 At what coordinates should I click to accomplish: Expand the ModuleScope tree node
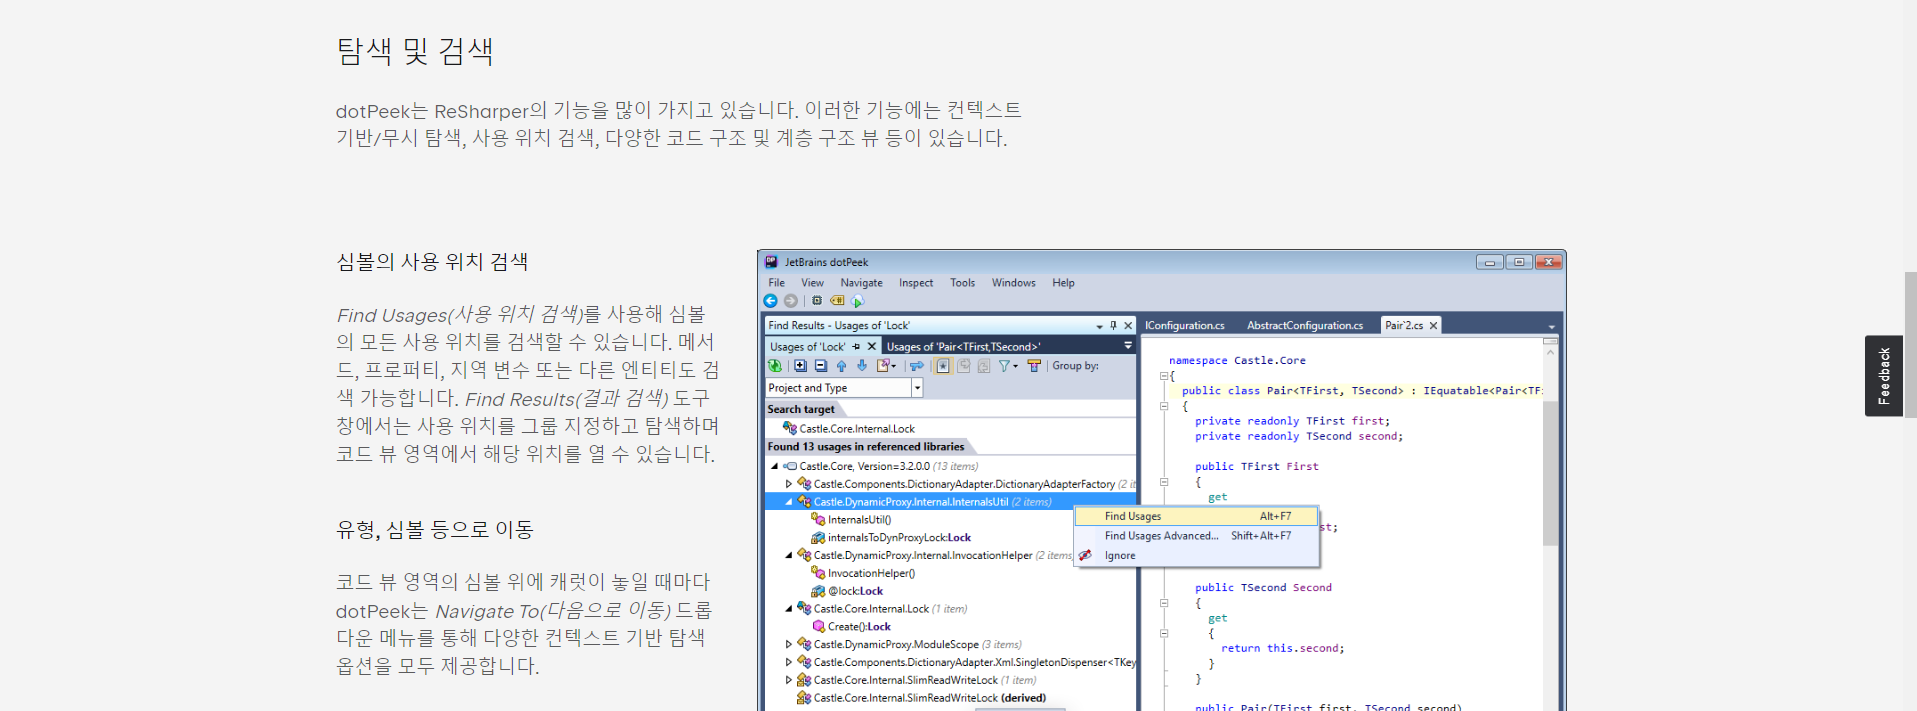coord(788,645)
